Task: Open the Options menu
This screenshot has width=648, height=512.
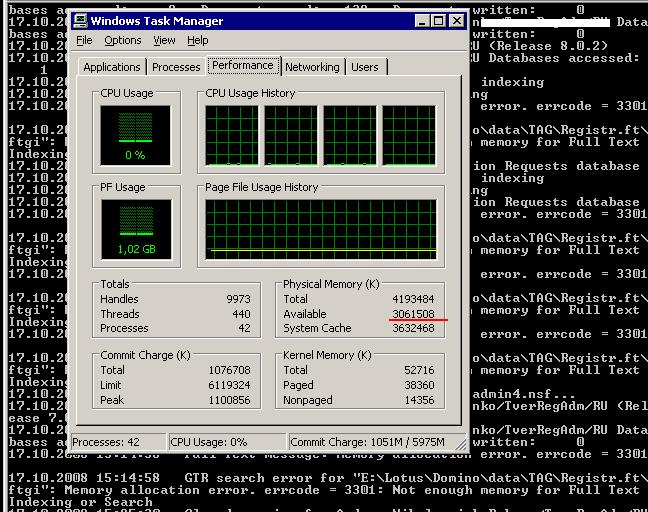Action: click(x=123, y=40)
